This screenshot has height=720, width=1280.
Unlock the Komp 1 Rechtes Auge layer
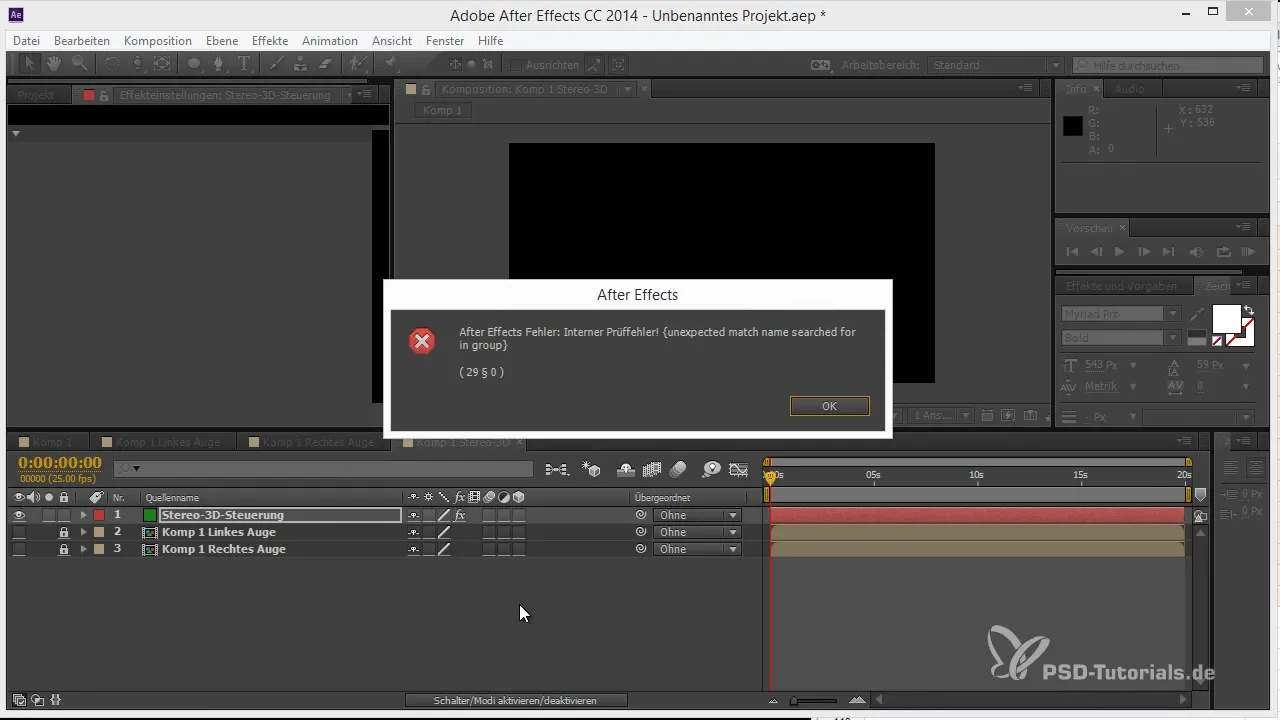pyautogui.click(x=64, y=550)
